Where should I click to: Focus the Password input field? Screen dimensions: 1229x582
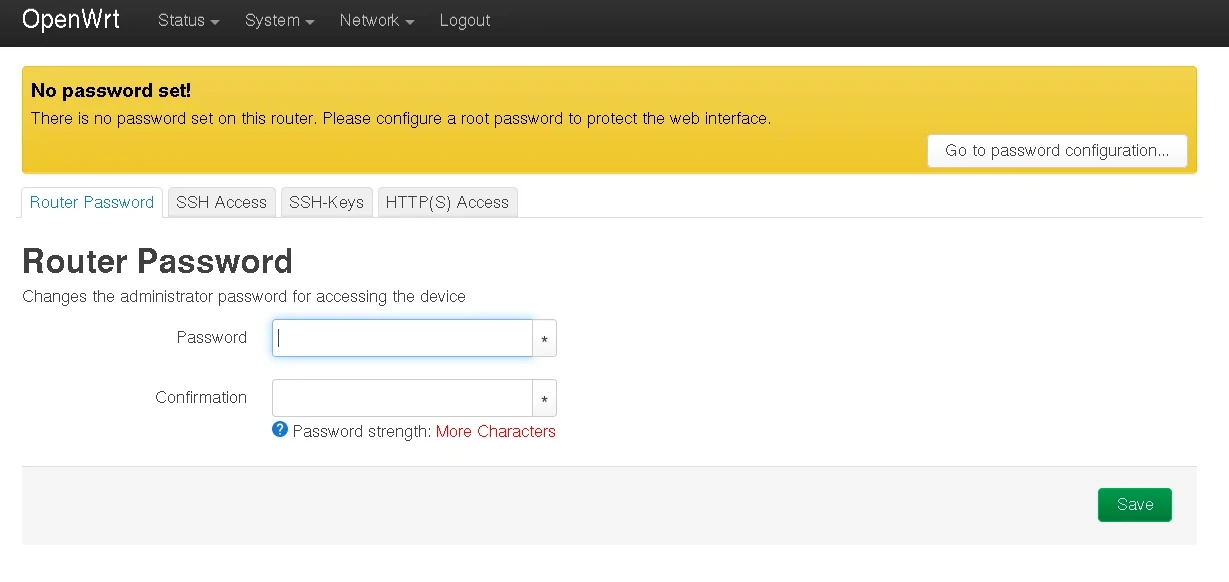(x=402, y=338)
